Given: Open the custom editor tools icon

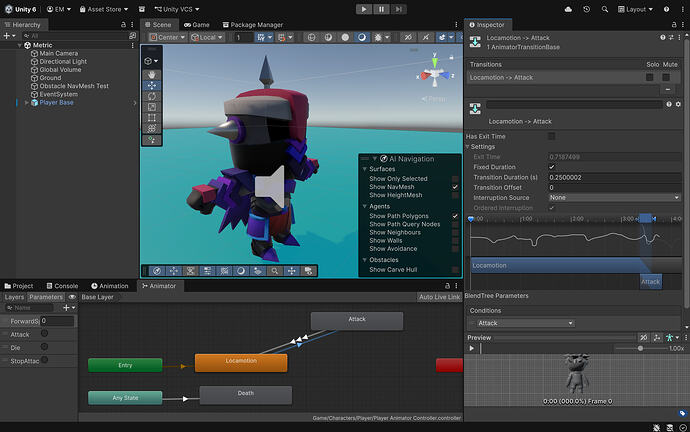Looking at the screenshot, I should [x=152, y=140].
